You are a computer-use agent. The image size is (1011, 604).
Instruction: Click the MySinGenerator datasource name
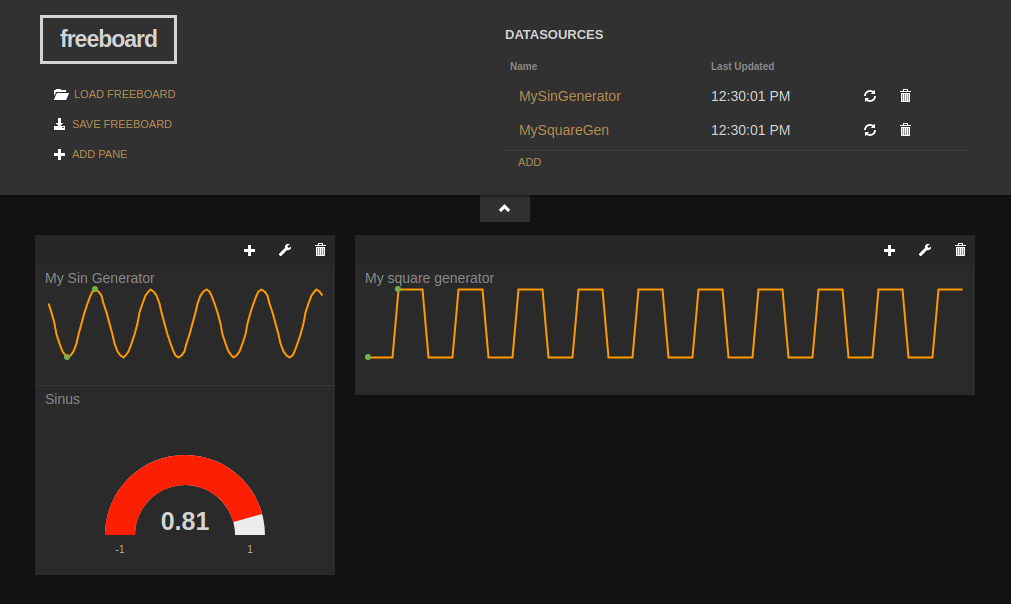[x=570, y=96]
